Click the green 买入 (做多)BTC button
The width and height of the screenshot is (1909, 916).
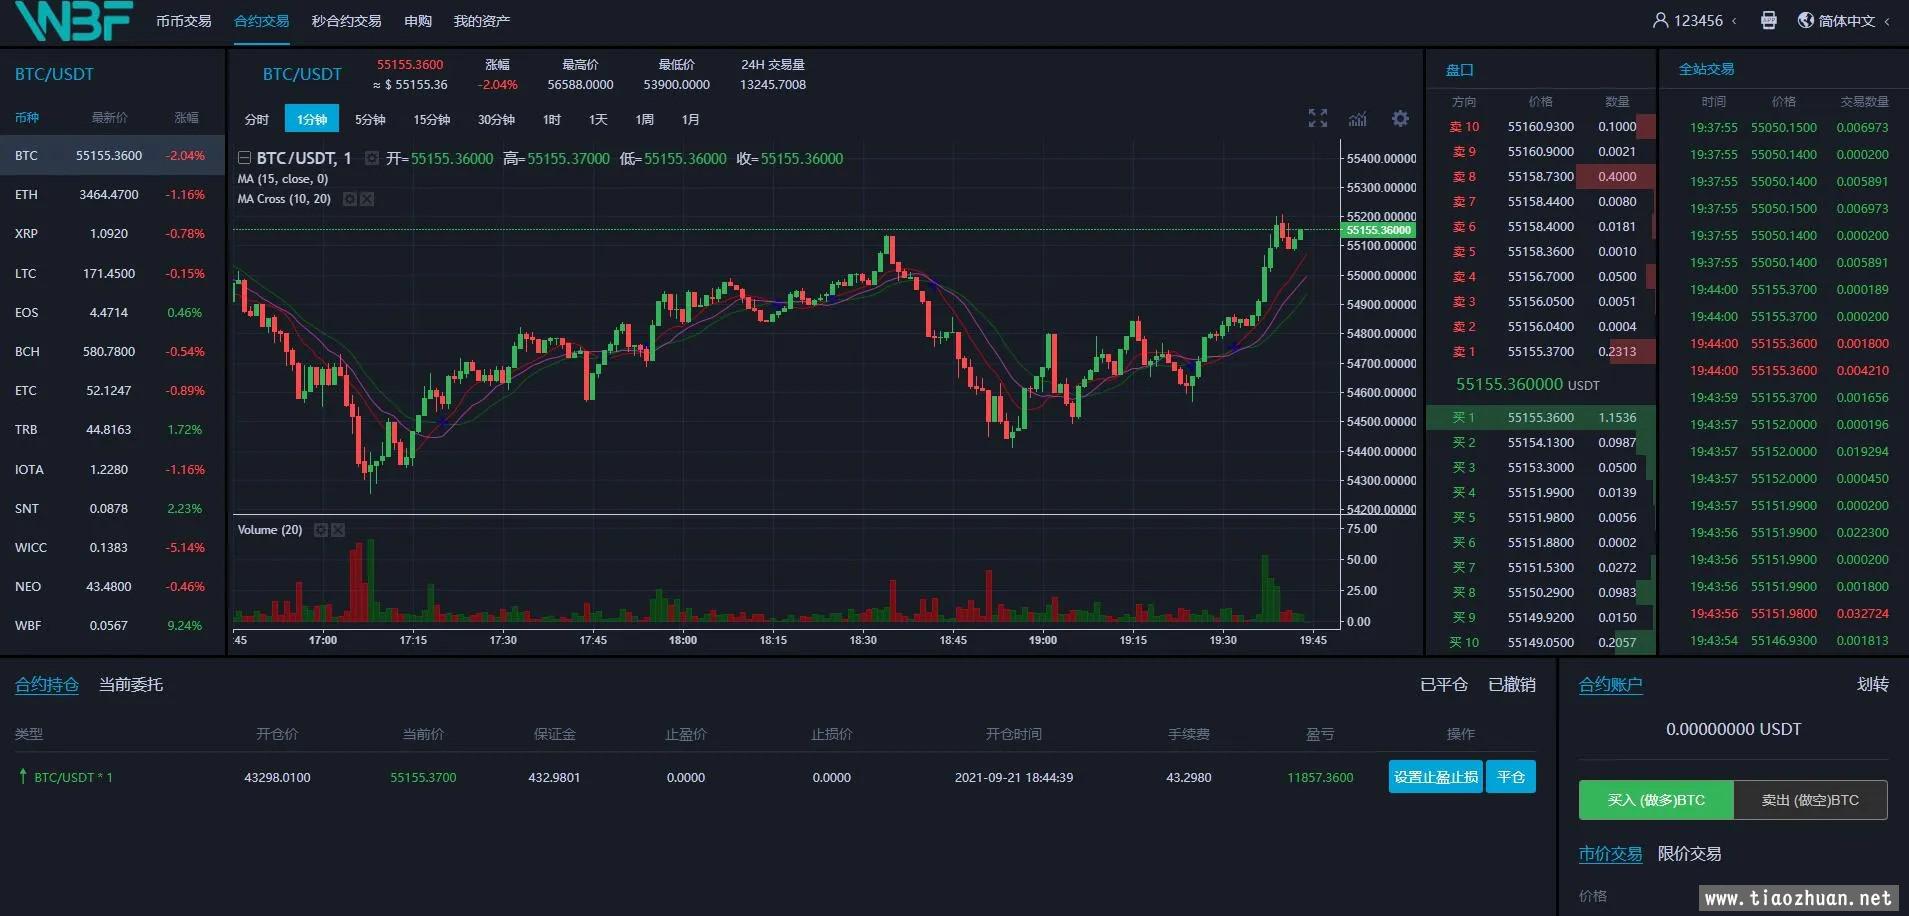[1655, 800]
